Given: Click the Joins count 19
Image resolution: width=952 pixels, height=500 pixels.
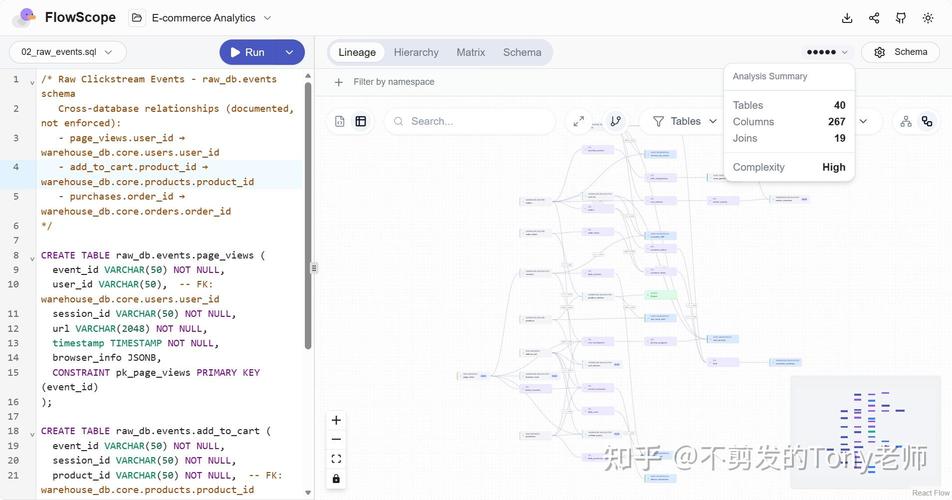Looking at the screenshot, I should click(840, 138).
